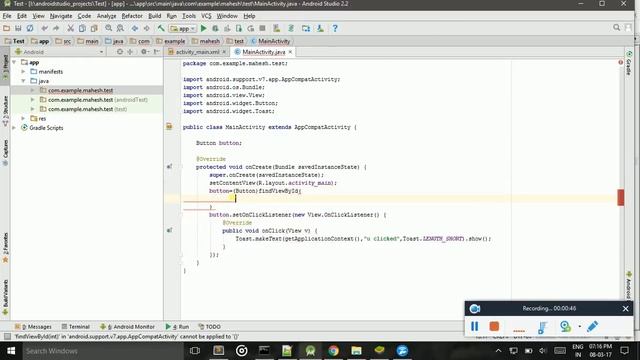Pause the screen recording
This screenshot has height=360, width=640.
(x=475, y=327)
